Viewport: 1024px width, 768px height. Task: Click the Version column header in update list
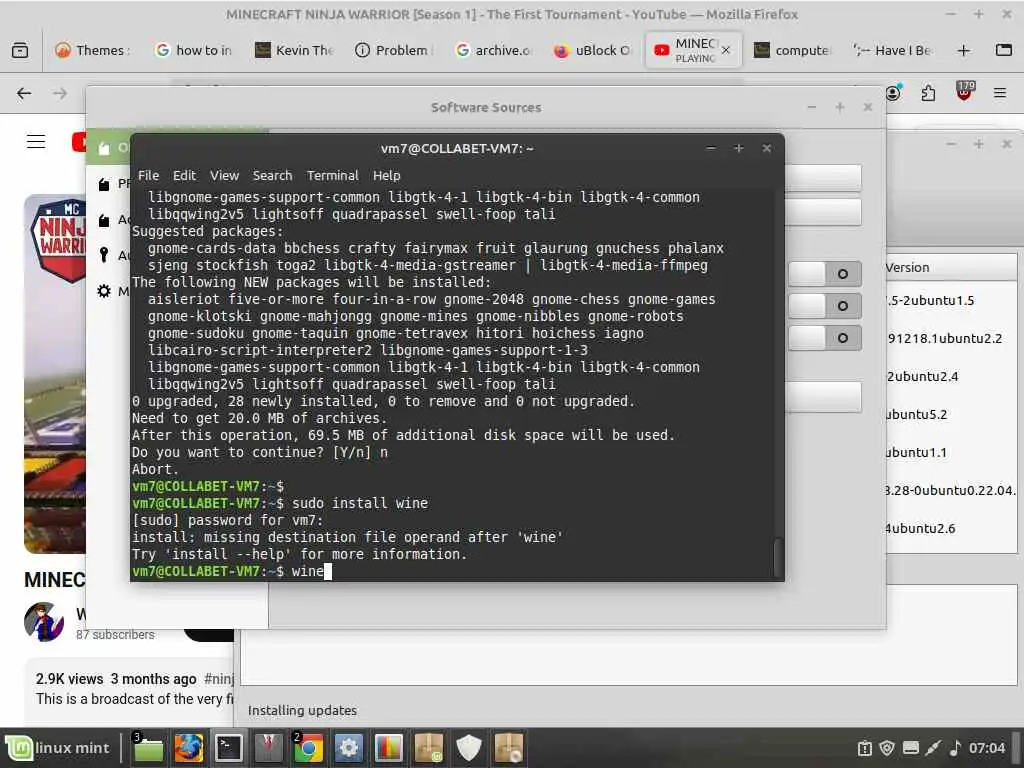click(x=951, y=267)
